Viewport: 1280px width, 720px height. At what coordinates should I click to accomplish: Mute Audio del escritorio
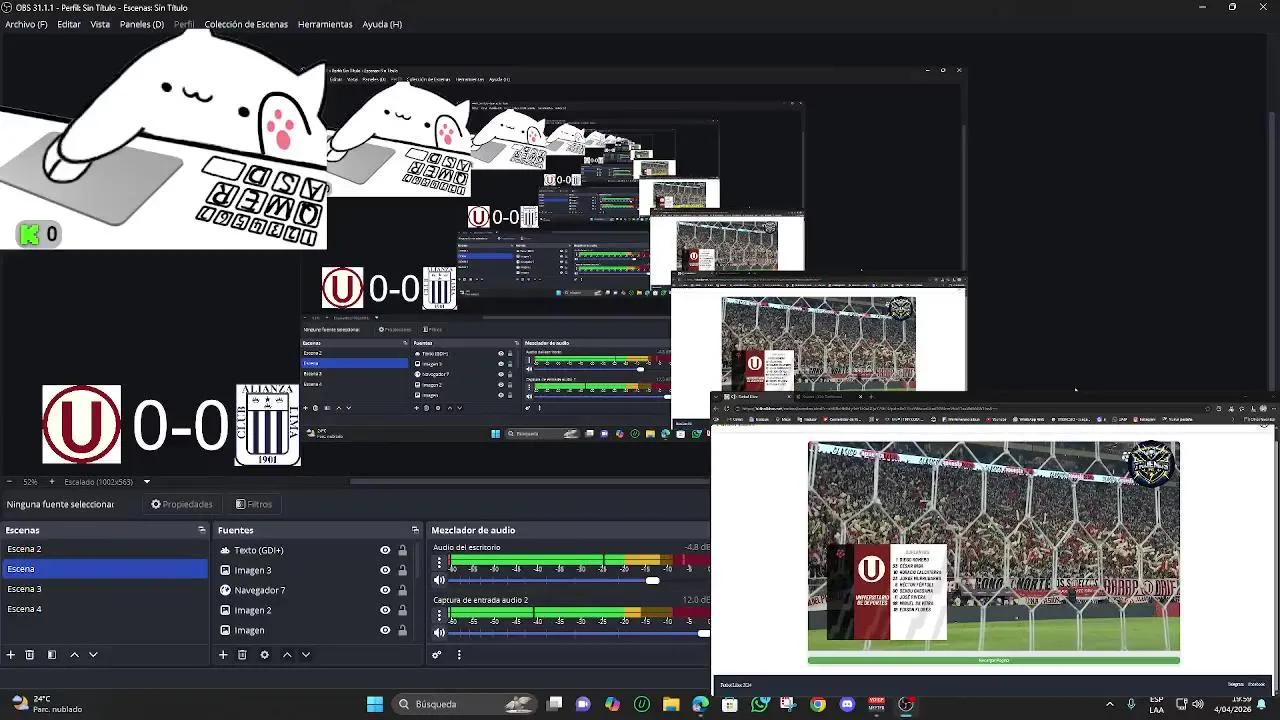click(439, 580)
